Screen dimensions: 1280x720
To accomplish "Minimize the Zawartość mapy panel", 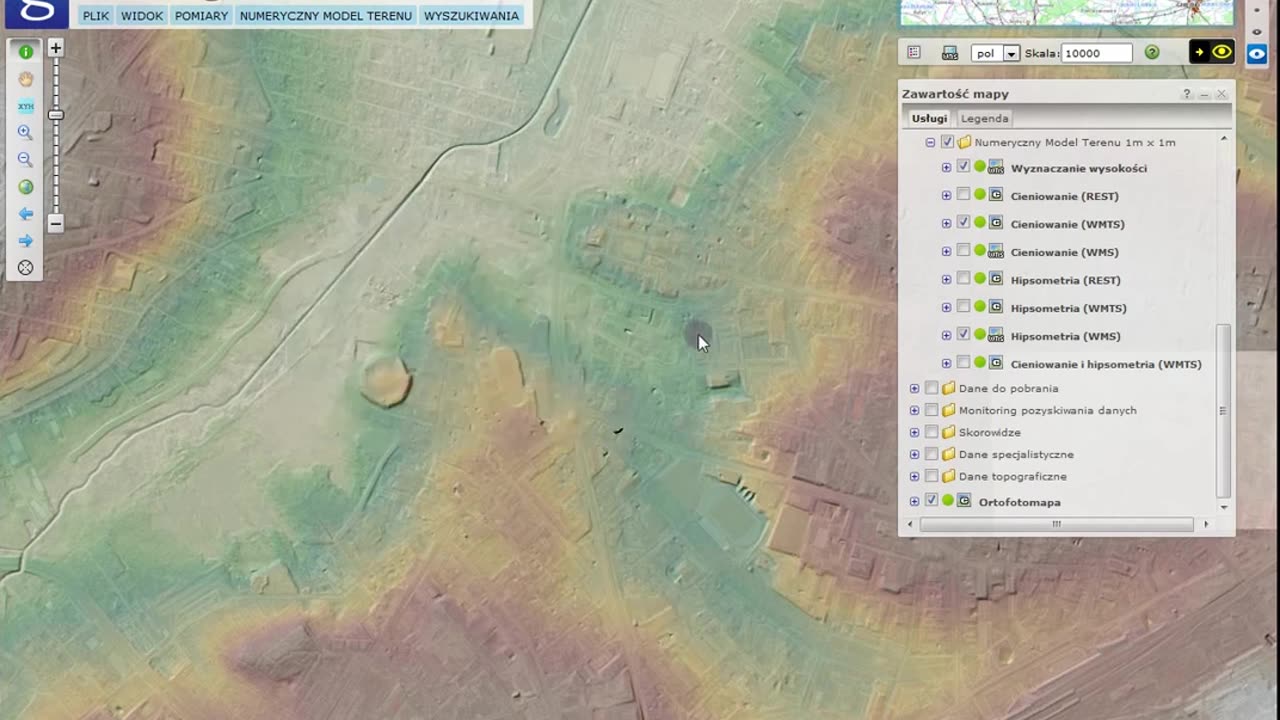I will point(1204,94).
